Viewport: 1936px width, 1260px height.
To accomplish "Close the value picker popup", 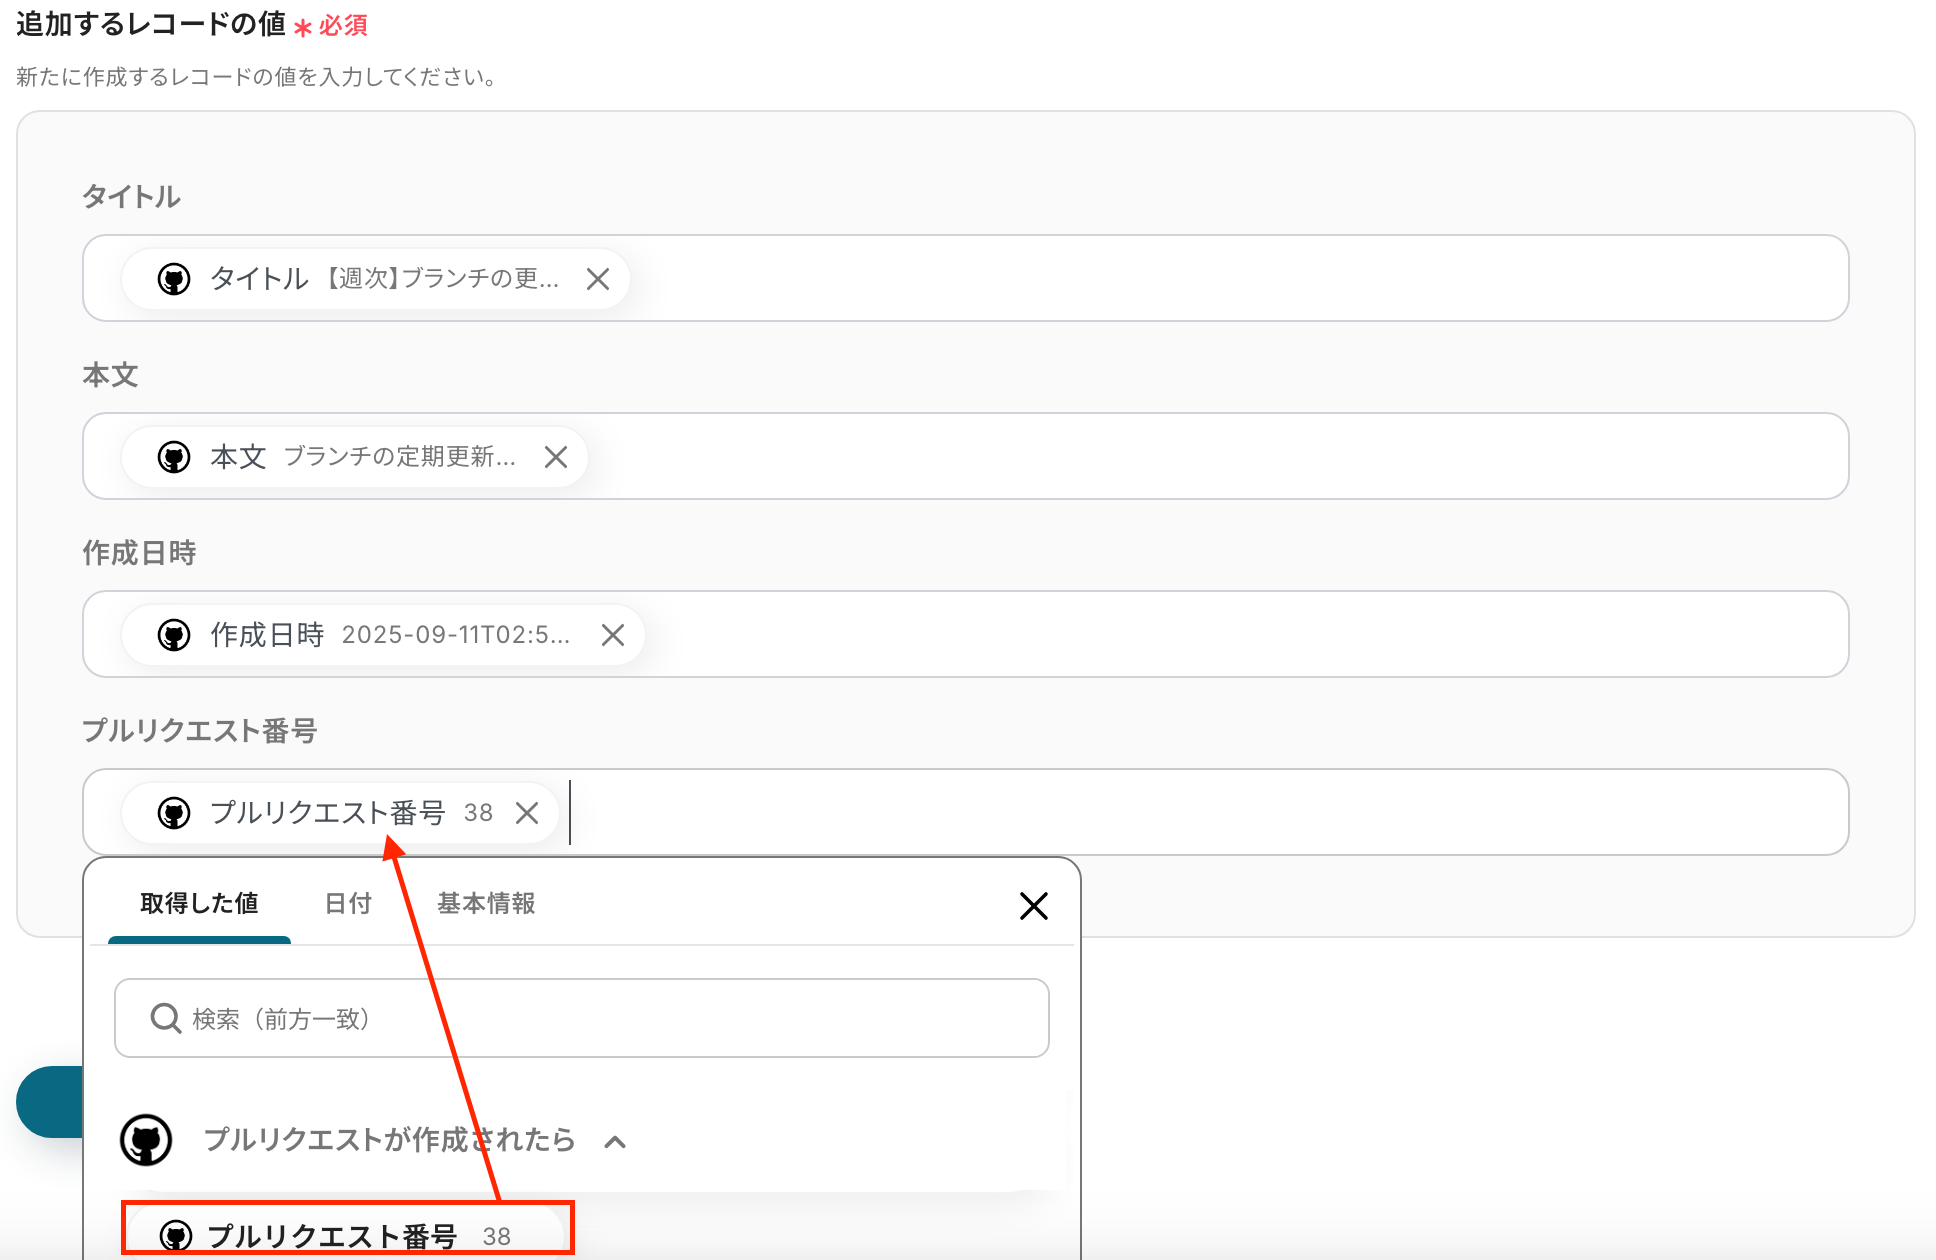I will coord(1033,906).
